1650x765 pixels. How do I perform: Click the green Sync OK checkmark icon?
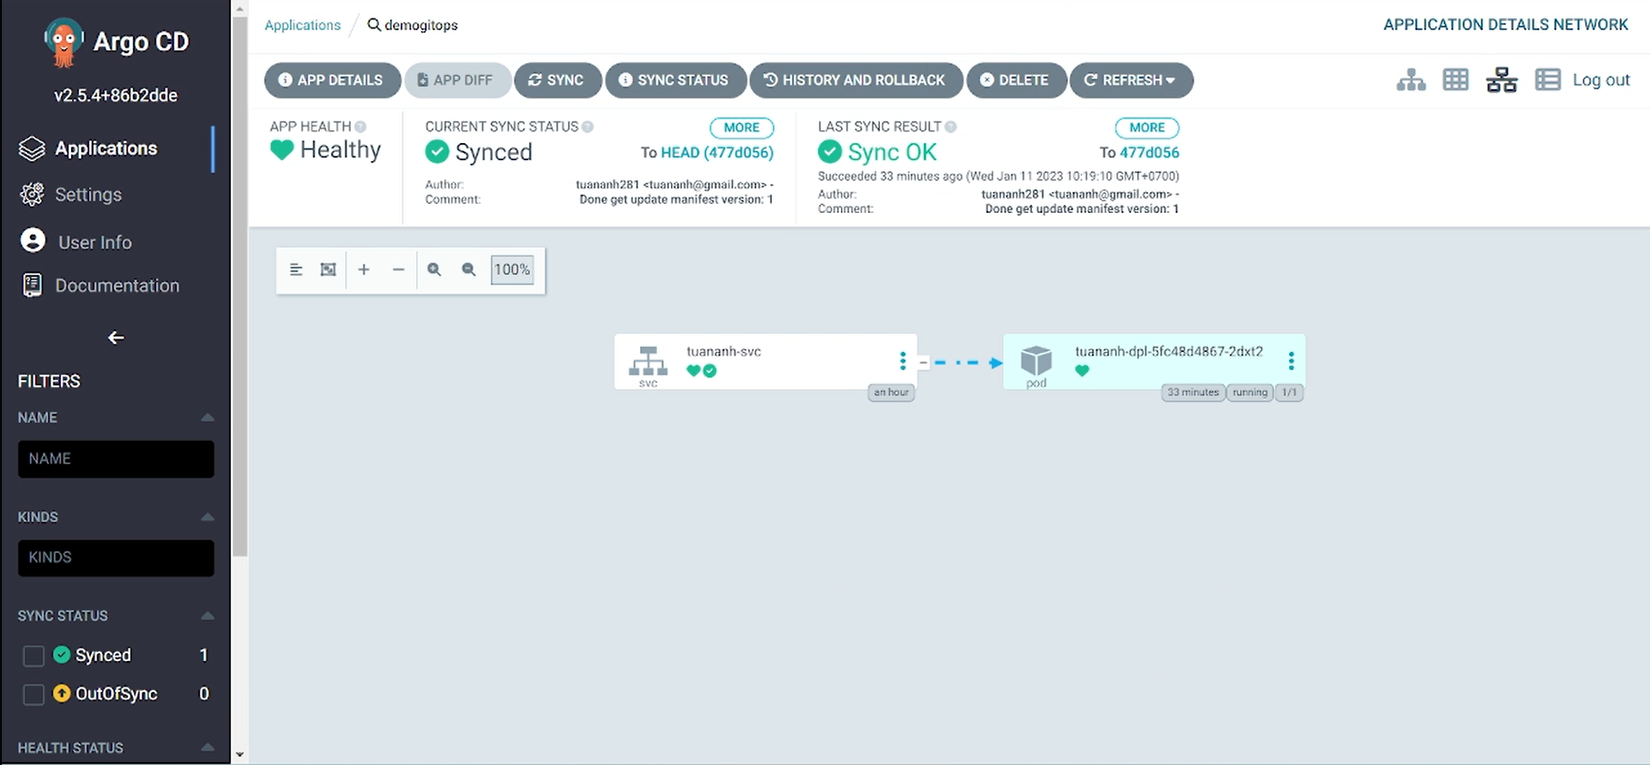coord(830,152)
